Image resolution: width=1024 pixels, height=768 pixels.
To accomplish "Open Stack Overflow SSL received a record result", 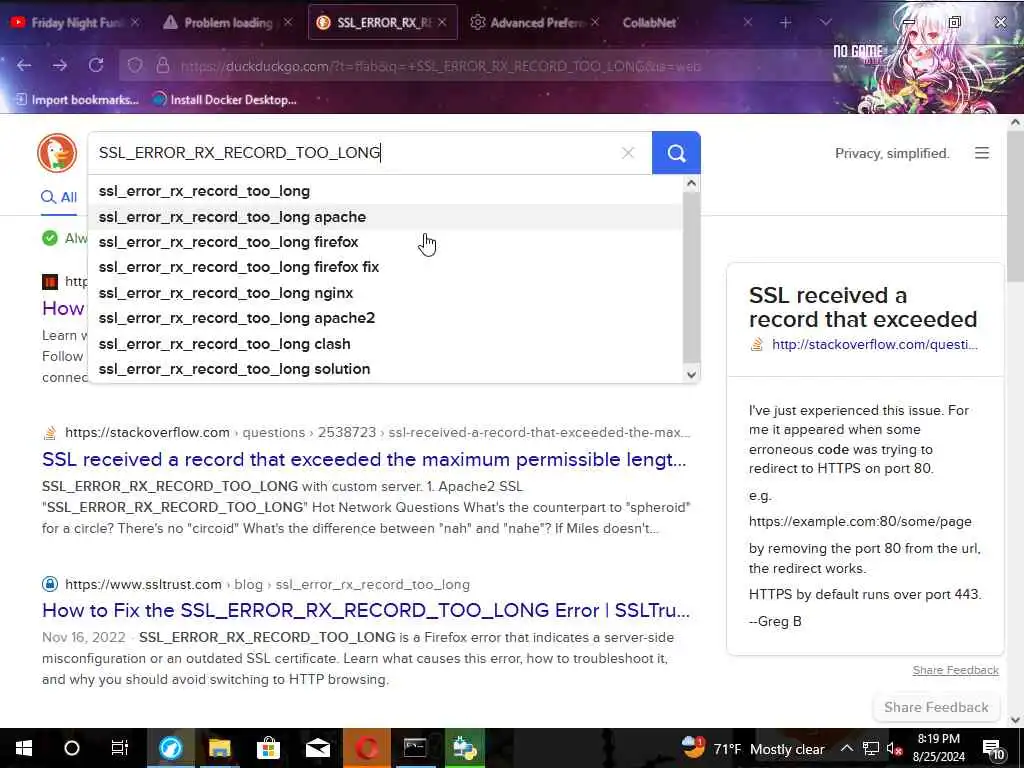I will click(x=364, y=460).
